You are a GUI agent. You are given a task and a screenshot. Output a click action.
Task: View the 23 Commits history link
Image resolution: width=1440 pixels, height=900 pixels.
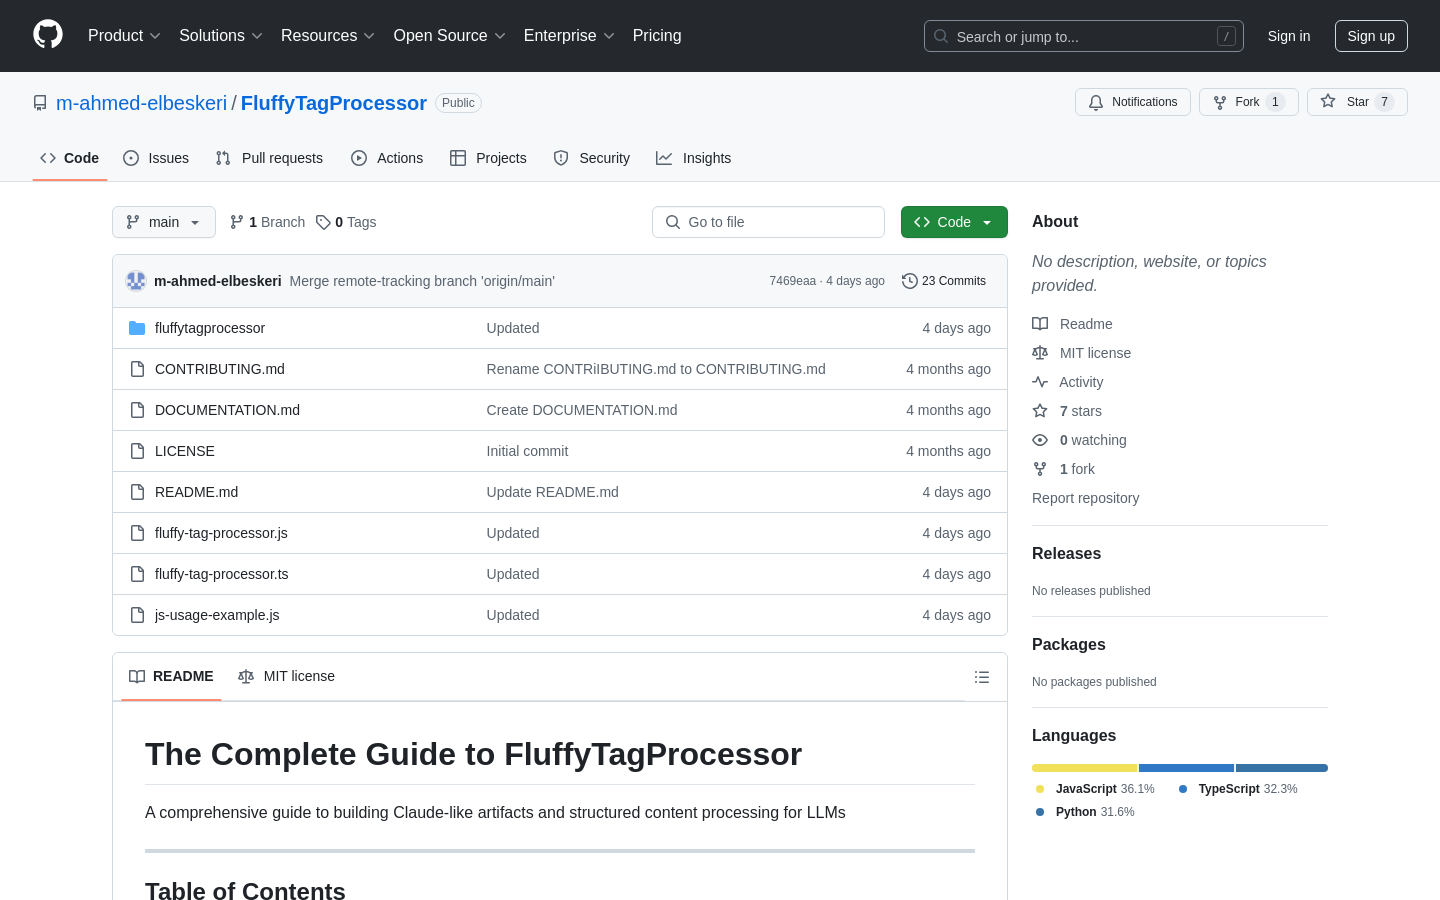pyautogui.click(x=944, y=281)
